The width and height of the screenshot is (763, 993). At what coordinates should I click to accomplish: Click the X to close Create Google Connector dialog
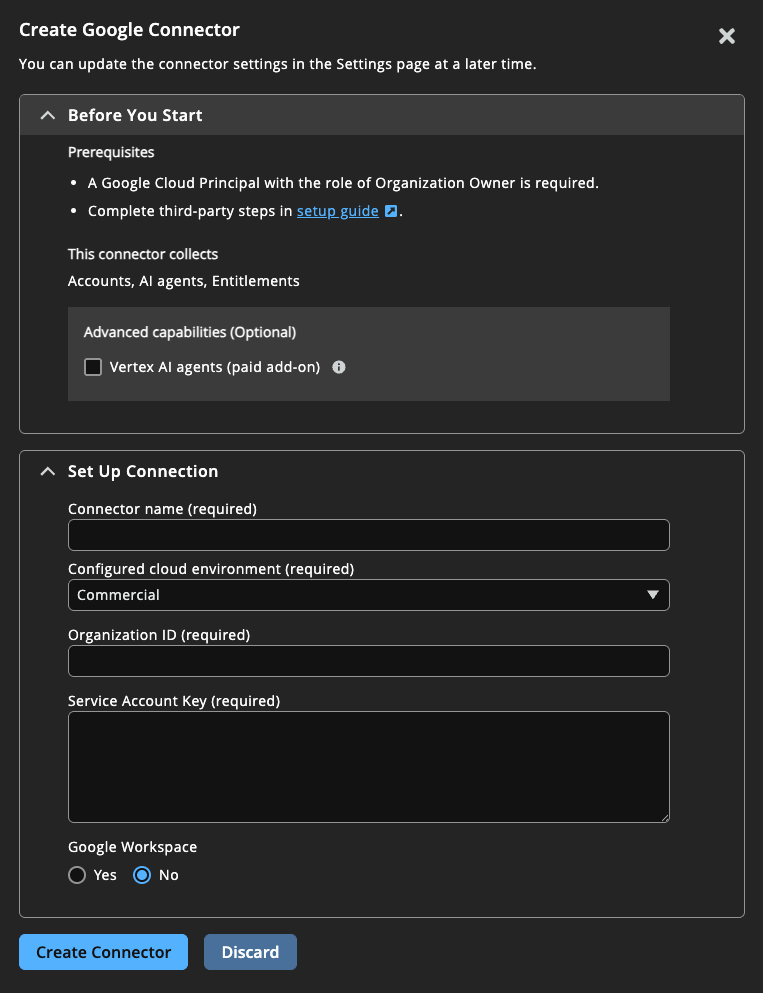click(x=726, y=36)
